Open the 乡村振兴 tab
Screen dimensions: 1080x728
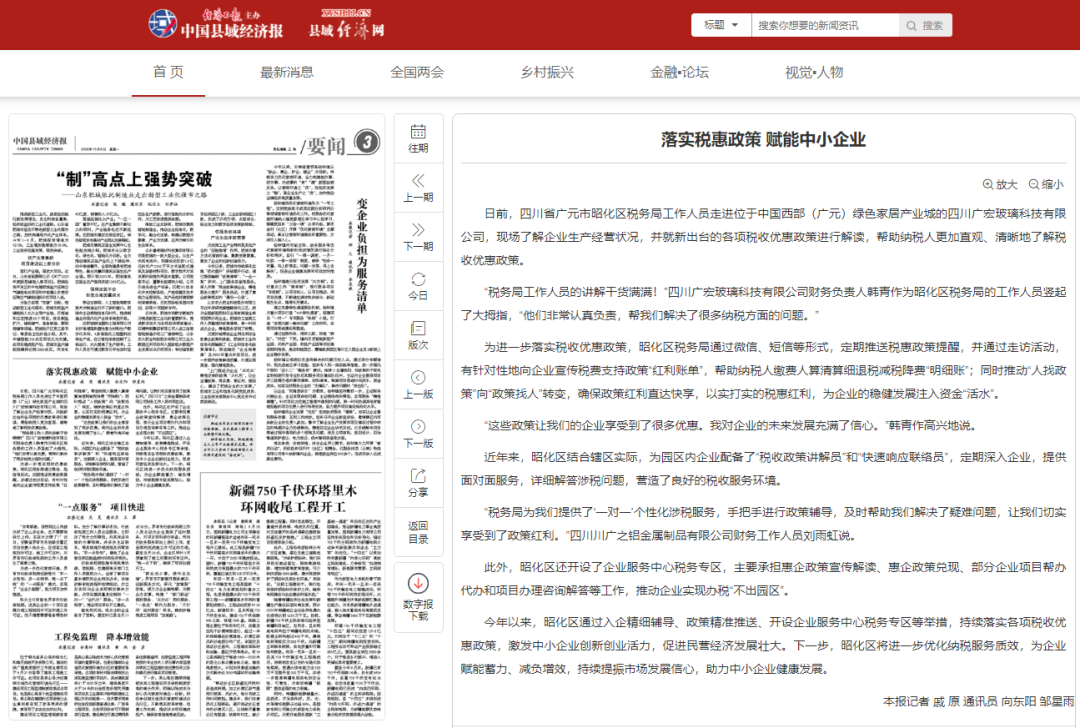(547, 72)
